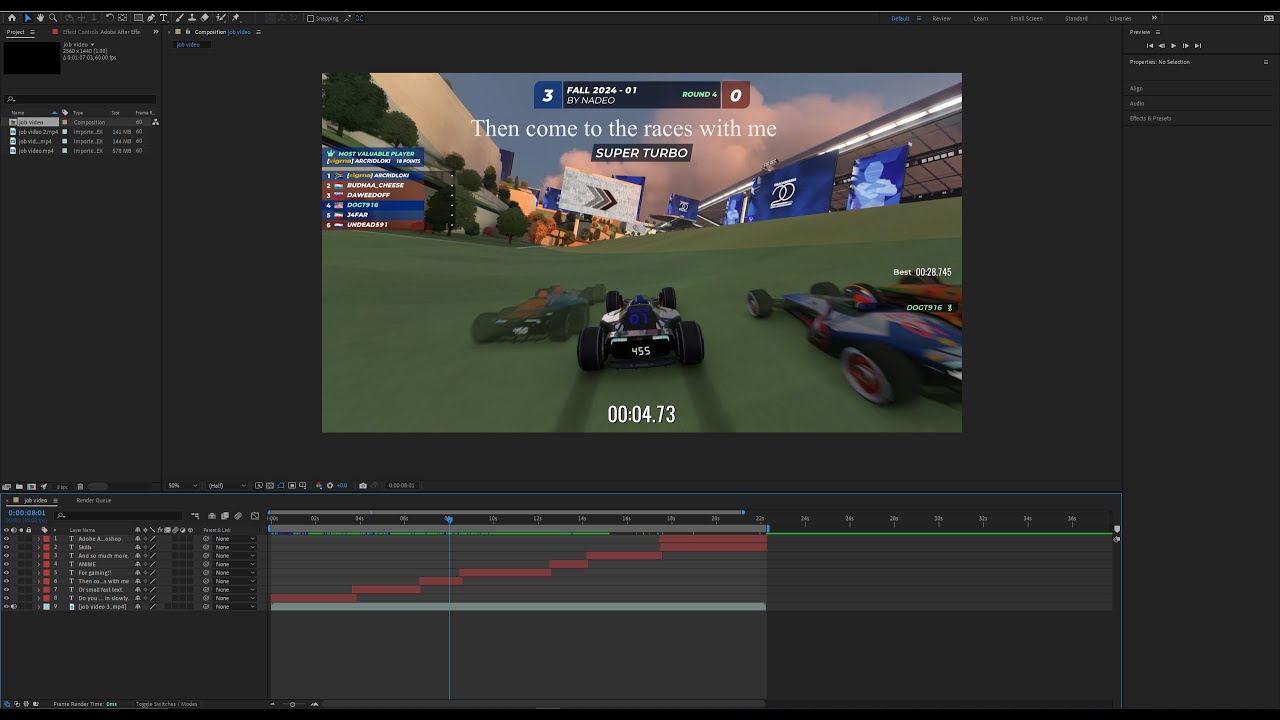Select the Rectangle shape tool

[x=138, y=18]
